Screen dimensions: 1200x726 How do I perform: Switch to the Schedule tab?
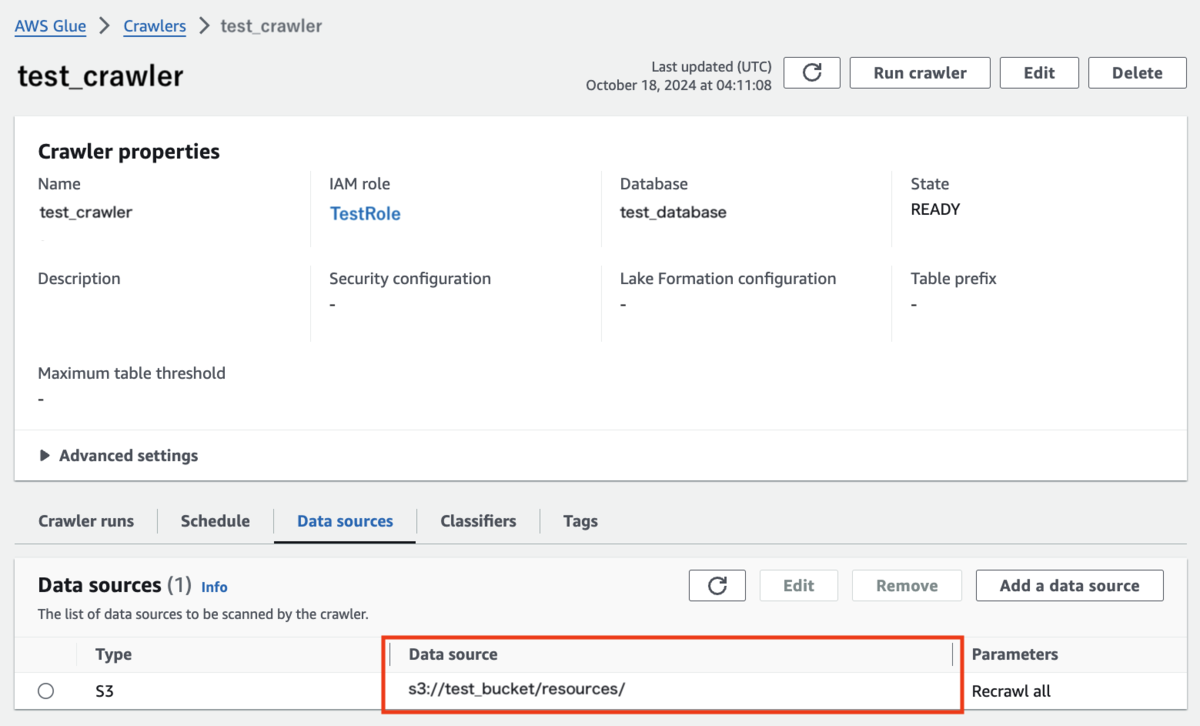pos(215,521)
